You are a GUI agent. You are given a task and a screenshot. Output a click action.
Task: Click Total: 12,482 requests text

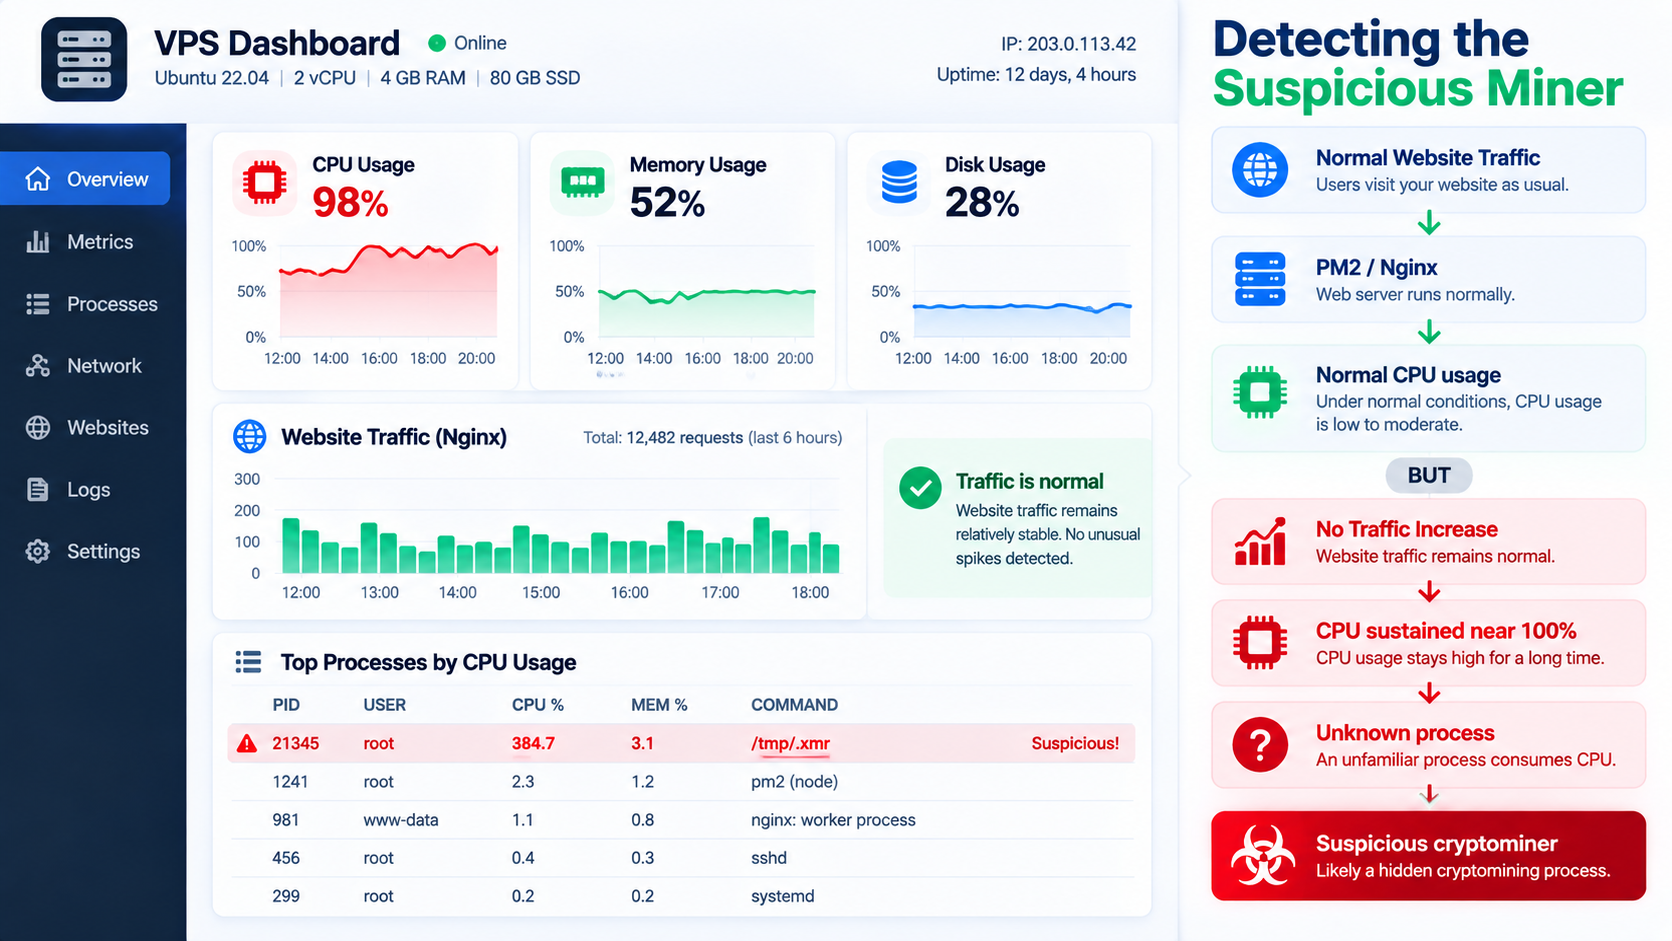click(x=663, y=438)
